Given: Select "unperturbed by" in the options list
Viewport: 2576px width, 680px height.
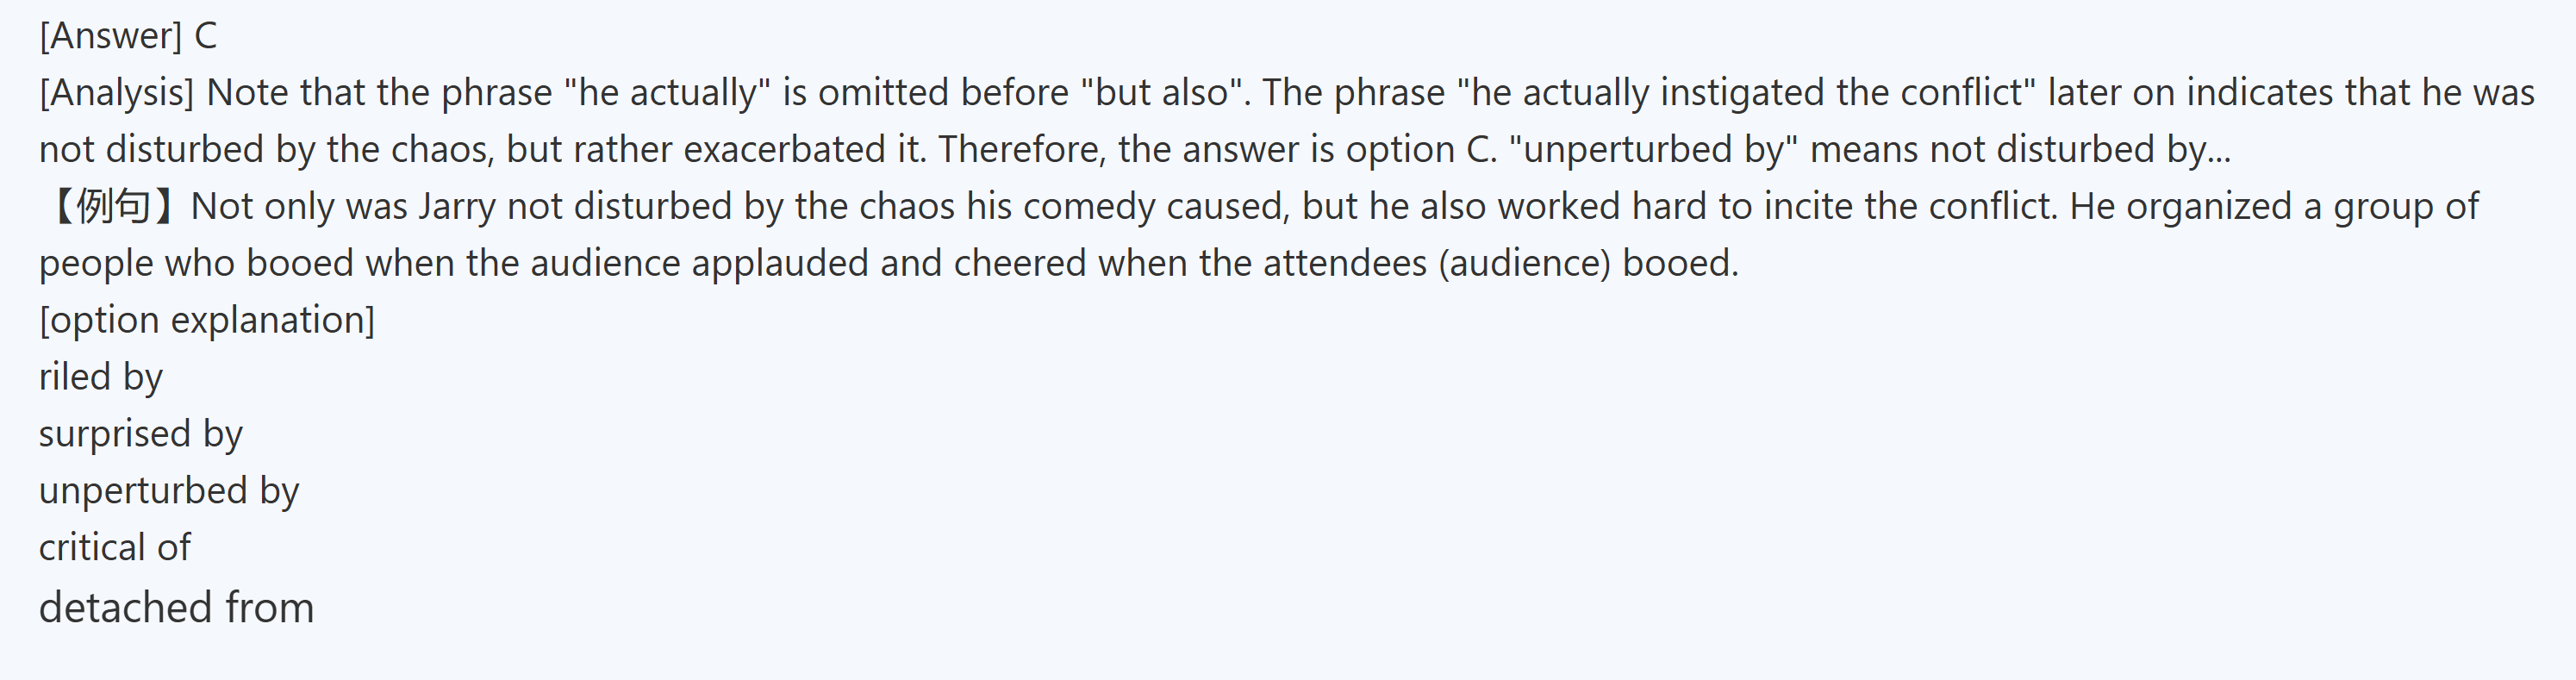Looking at the screenshot, I should [x=169, y=492].
